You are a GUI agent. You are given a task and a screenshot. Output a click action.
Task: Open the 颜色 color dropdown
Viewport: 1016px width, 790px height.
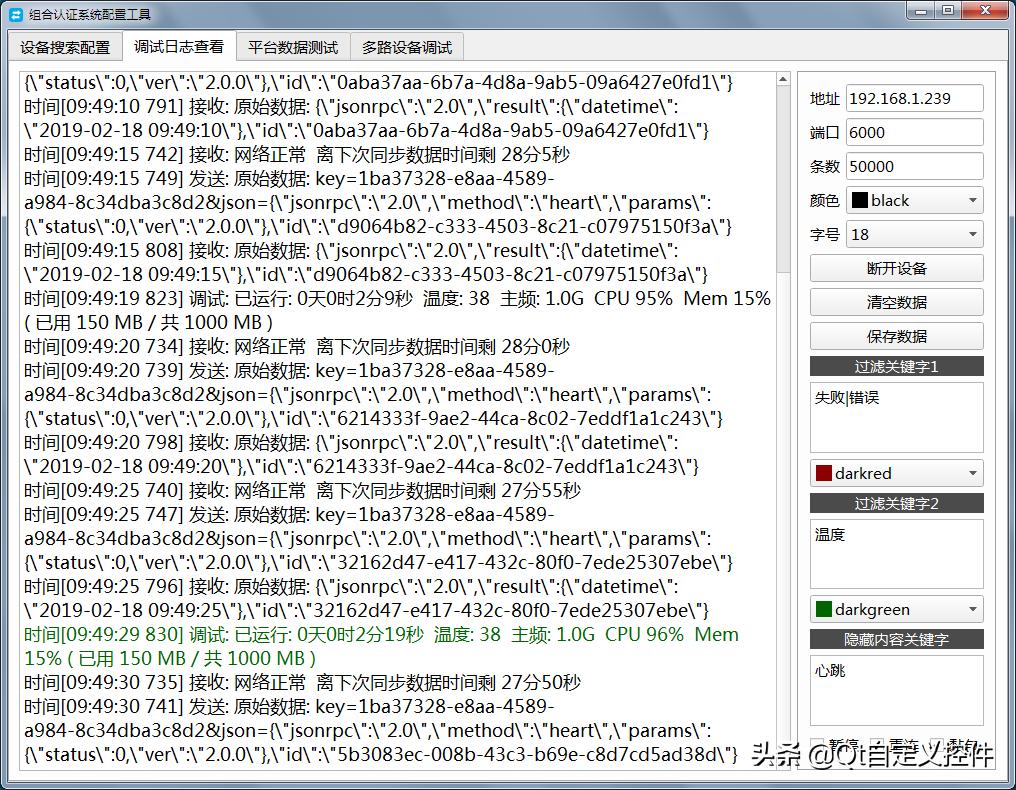point(975,199)
